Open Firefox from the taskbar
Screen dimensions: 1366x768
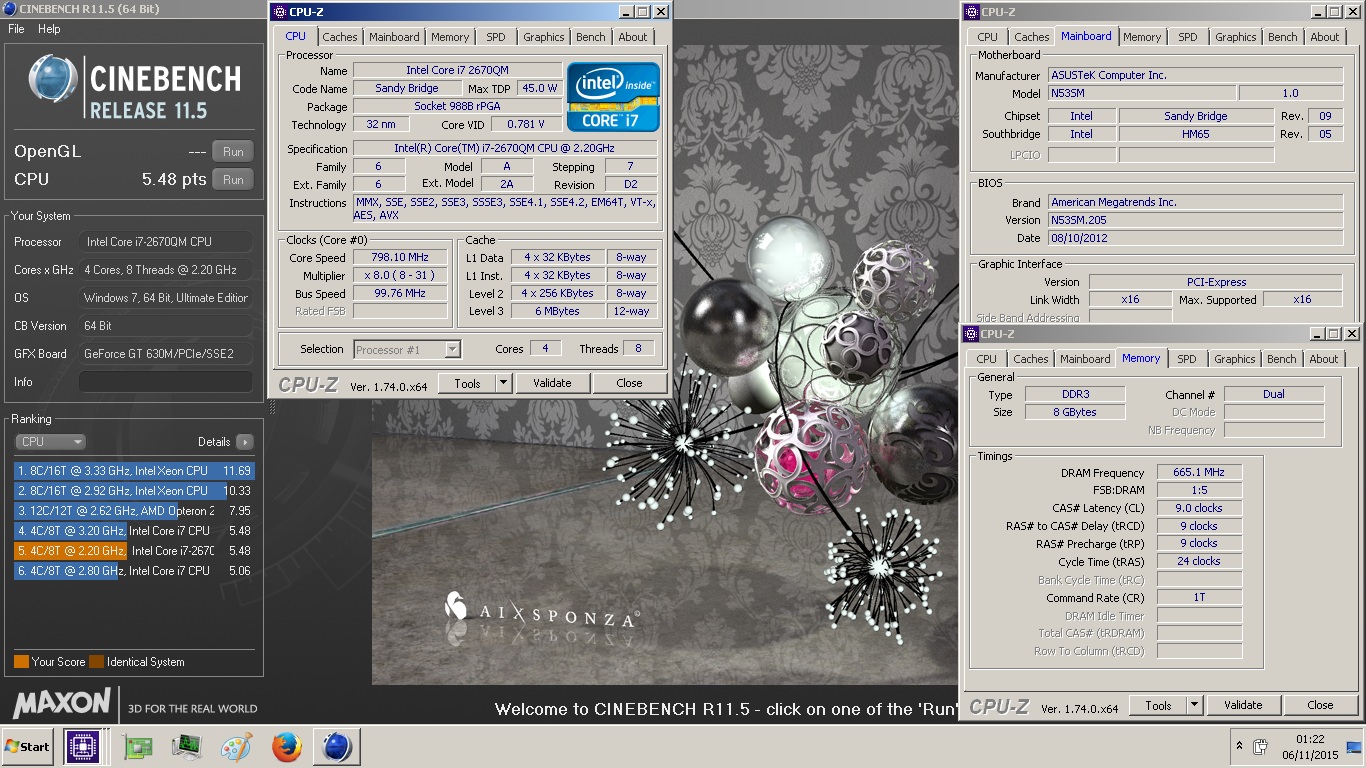point(287,747)
